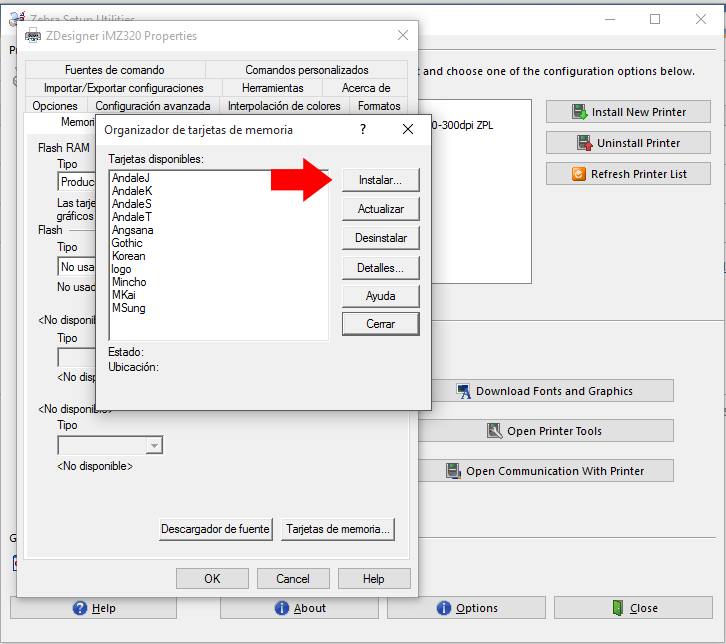Open the Descargador de fuente button
Image resolution: width=726 pixels, height=644 pixels.
pyautogui.click(x=215, y=529)
